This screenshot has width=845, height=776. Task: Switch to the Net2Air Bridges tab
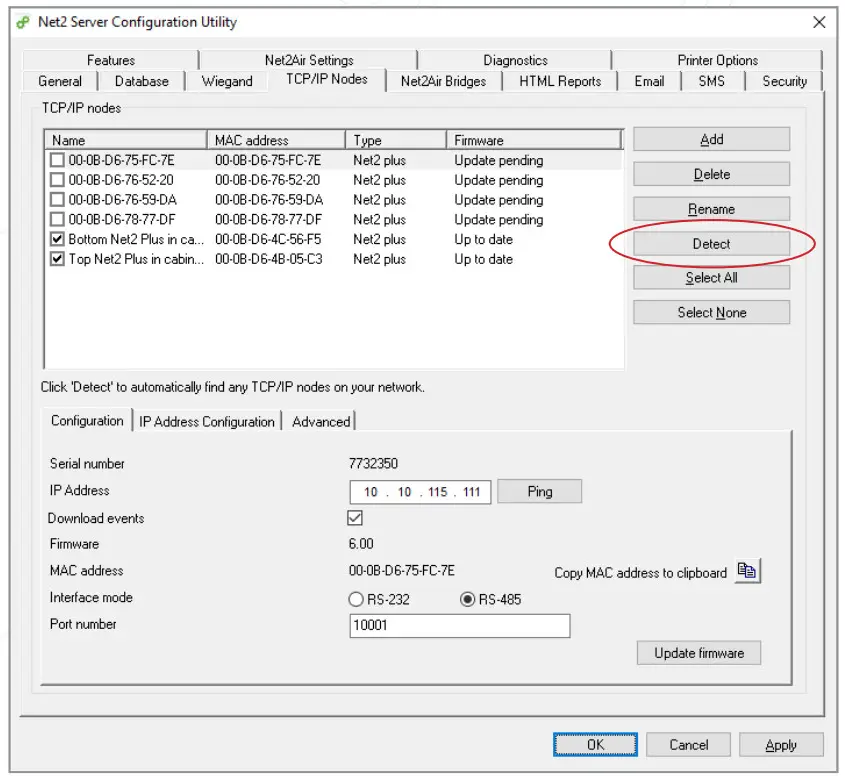click(444, 81)
